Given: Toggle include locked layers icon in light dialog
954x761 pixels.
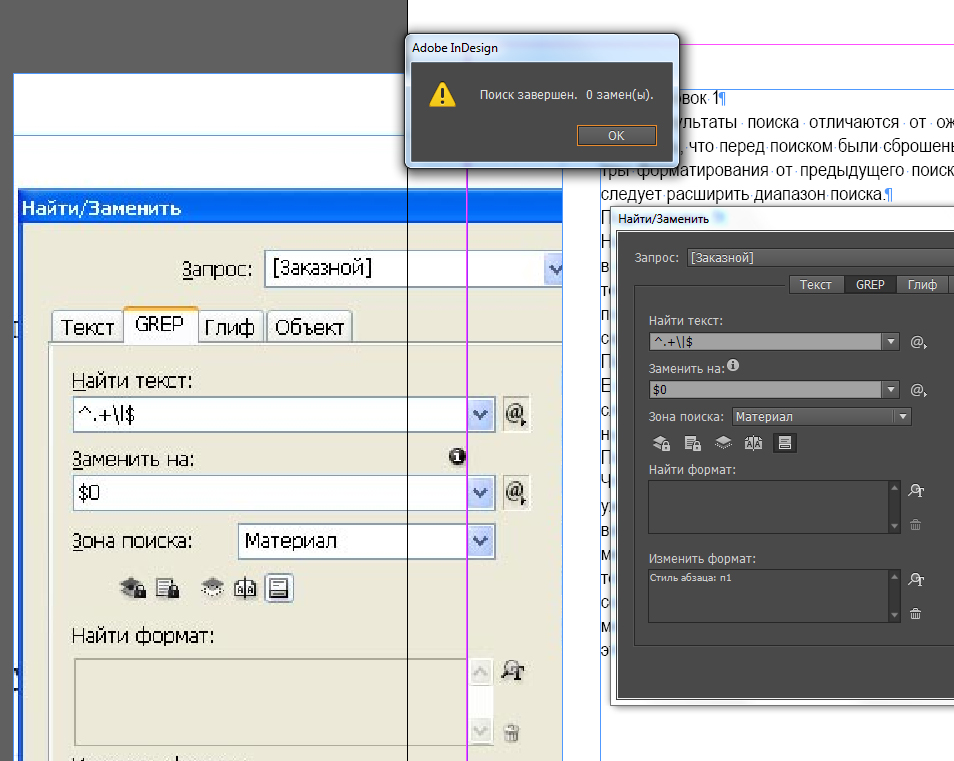Looking at the screenshot, I should (x=133, y=589).
